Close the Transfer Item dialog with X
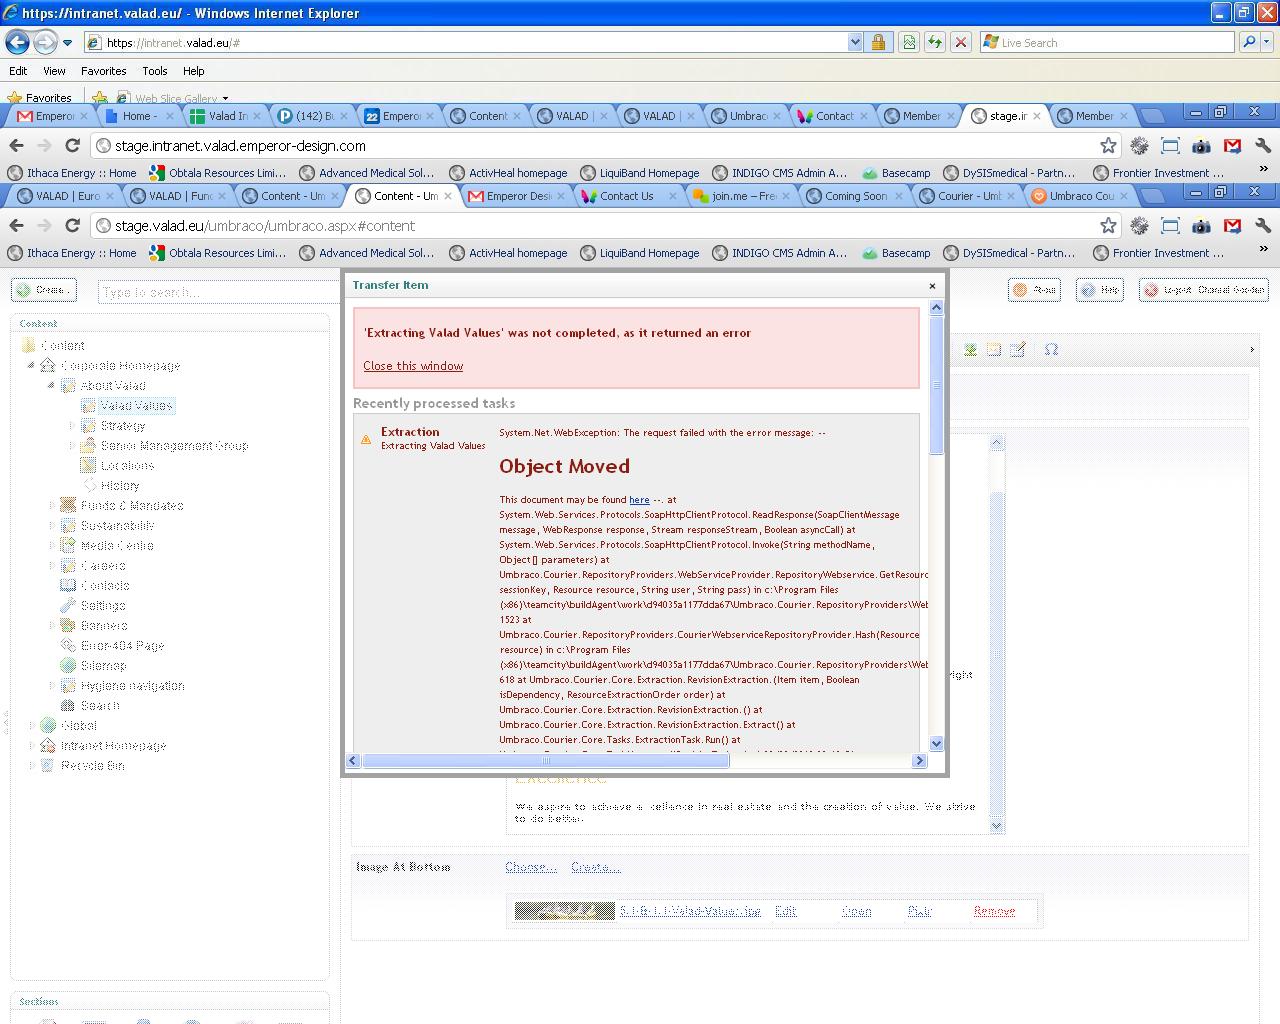This screenshot has width=1280, height=1024. pyautogui.click(x=932, y=286)
